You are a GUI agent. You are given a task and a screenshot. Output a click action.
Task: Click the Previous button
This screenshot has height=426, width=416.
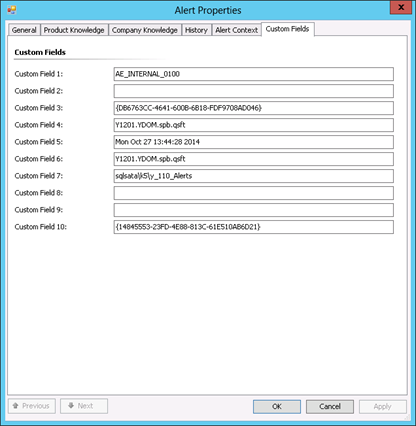coord(32,406)
